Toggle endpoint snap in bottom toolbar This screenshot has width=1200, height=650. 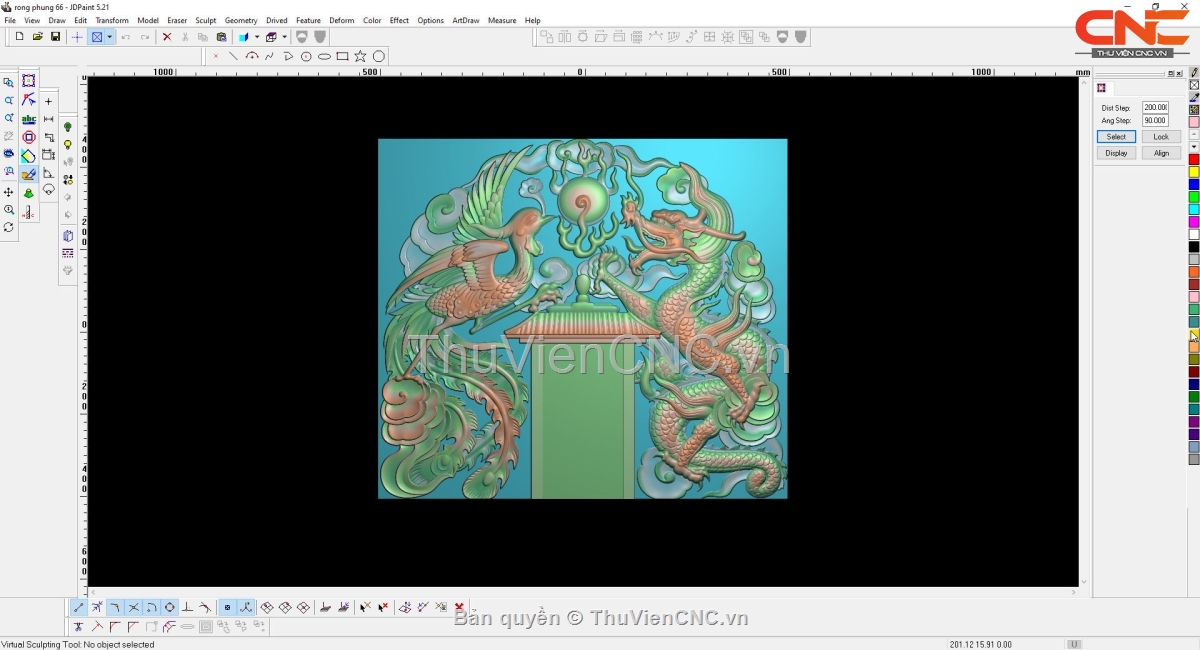coord(79,607)
